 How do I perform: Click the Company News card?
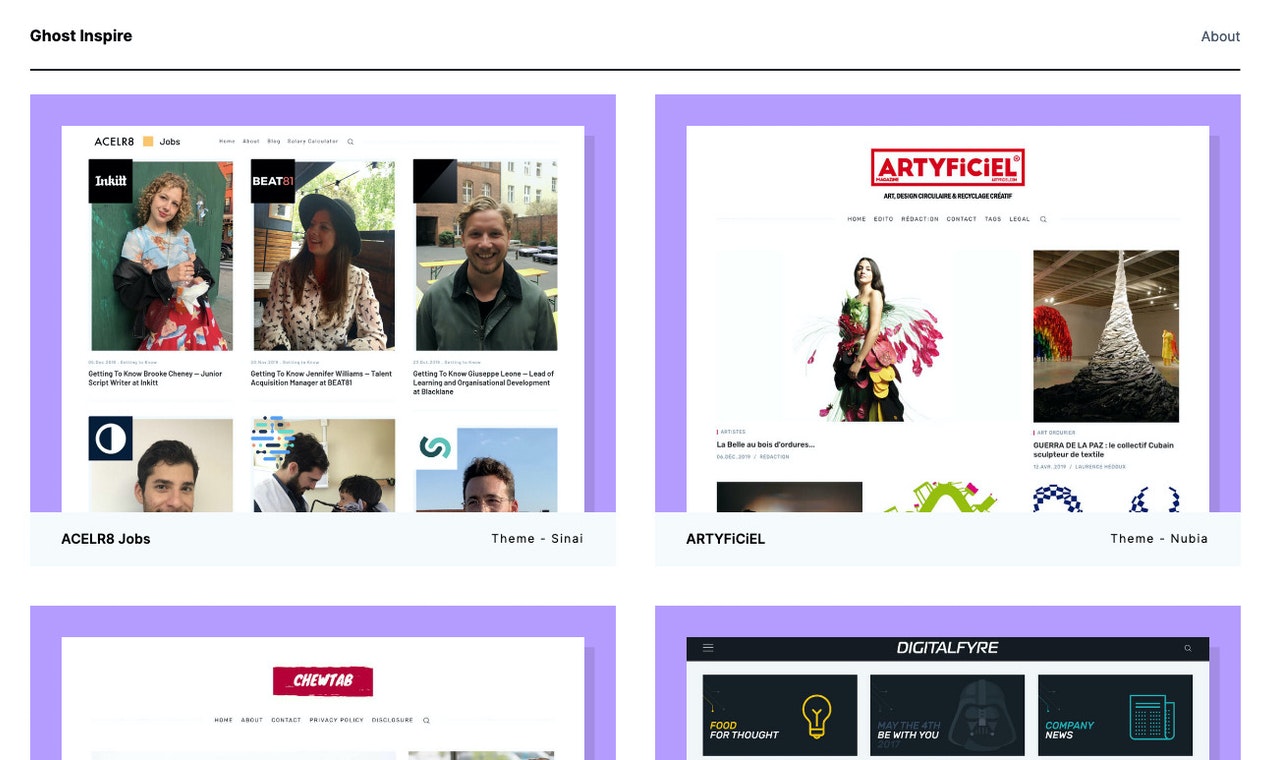(1115, 715)
